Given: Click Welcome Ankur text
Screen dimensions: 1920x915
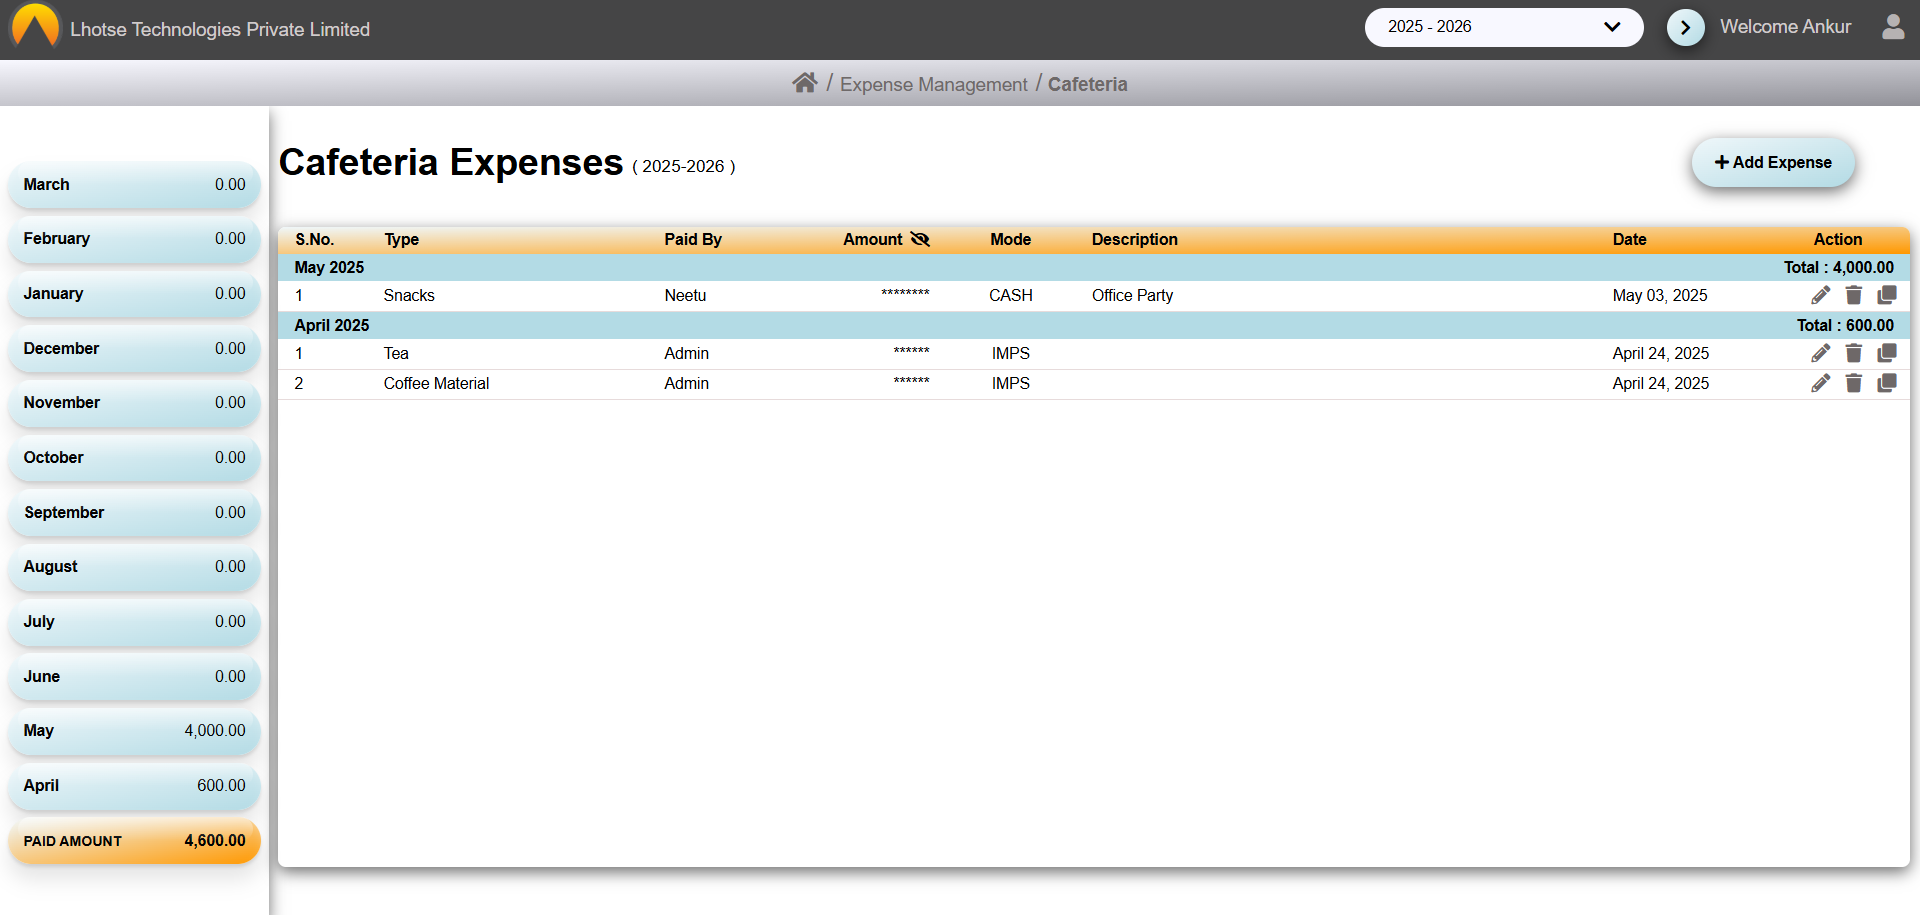Looking at the screenshot, I should point(1785,27).
